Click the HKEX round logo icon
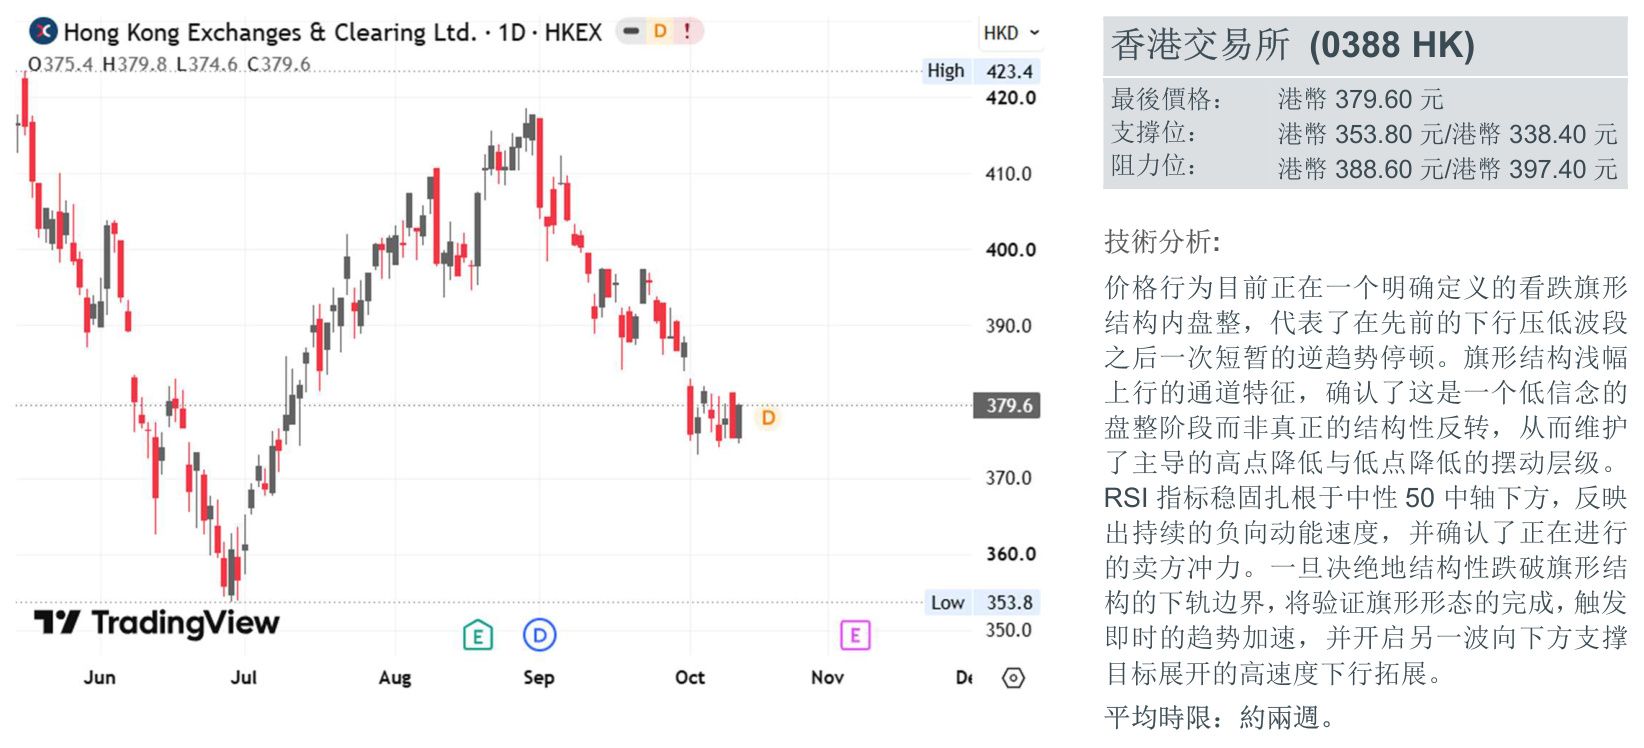Screen dimensions: 1644x748 (x=43, y=32)
